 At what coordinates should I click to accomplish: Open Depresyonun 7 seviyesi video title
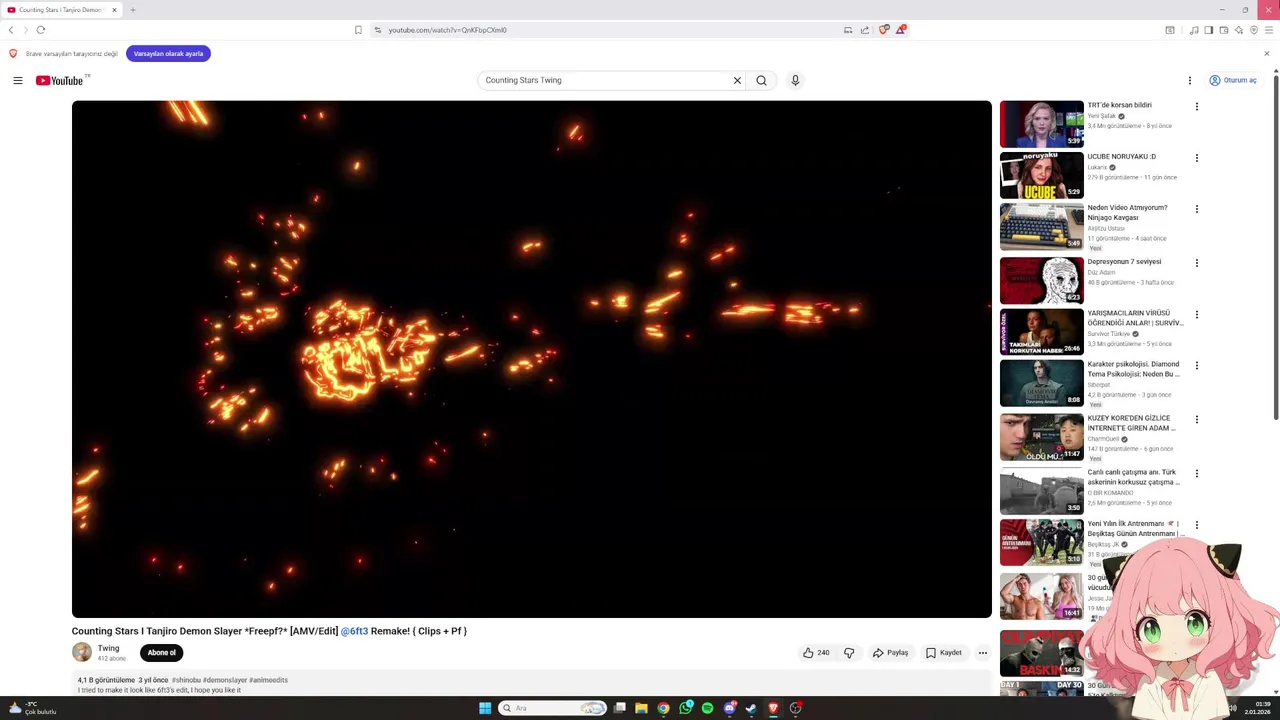pos(1124,262)
